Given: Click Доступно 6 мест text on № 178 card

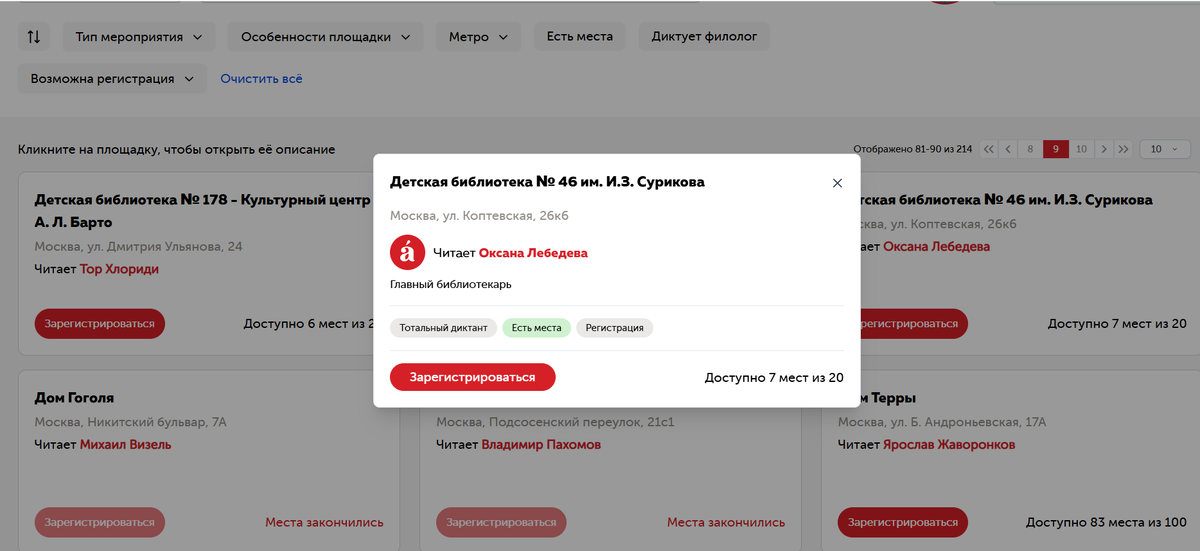Looking at the screenshot, I should click(x=307, y=324).
